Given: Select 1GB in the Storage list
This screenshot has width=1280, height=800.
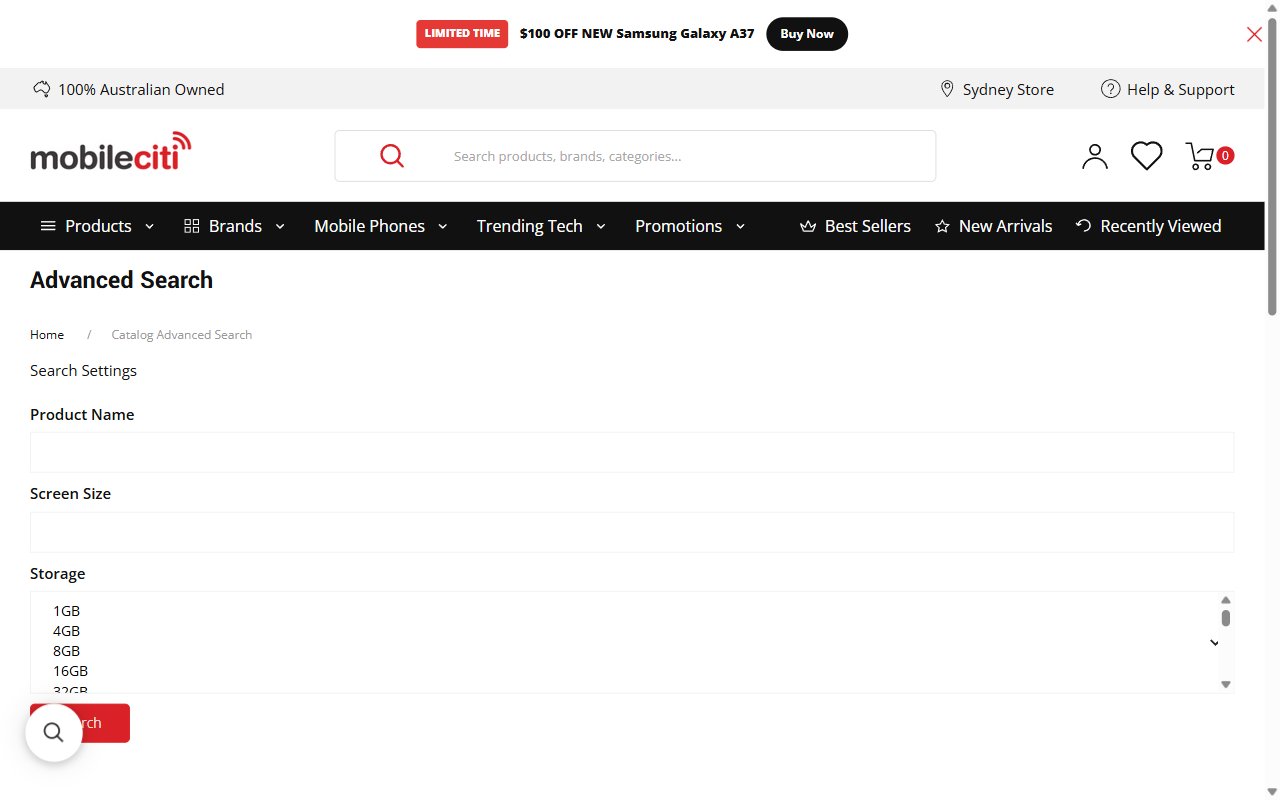Looking at the screenshot, I should pos(66,611).
